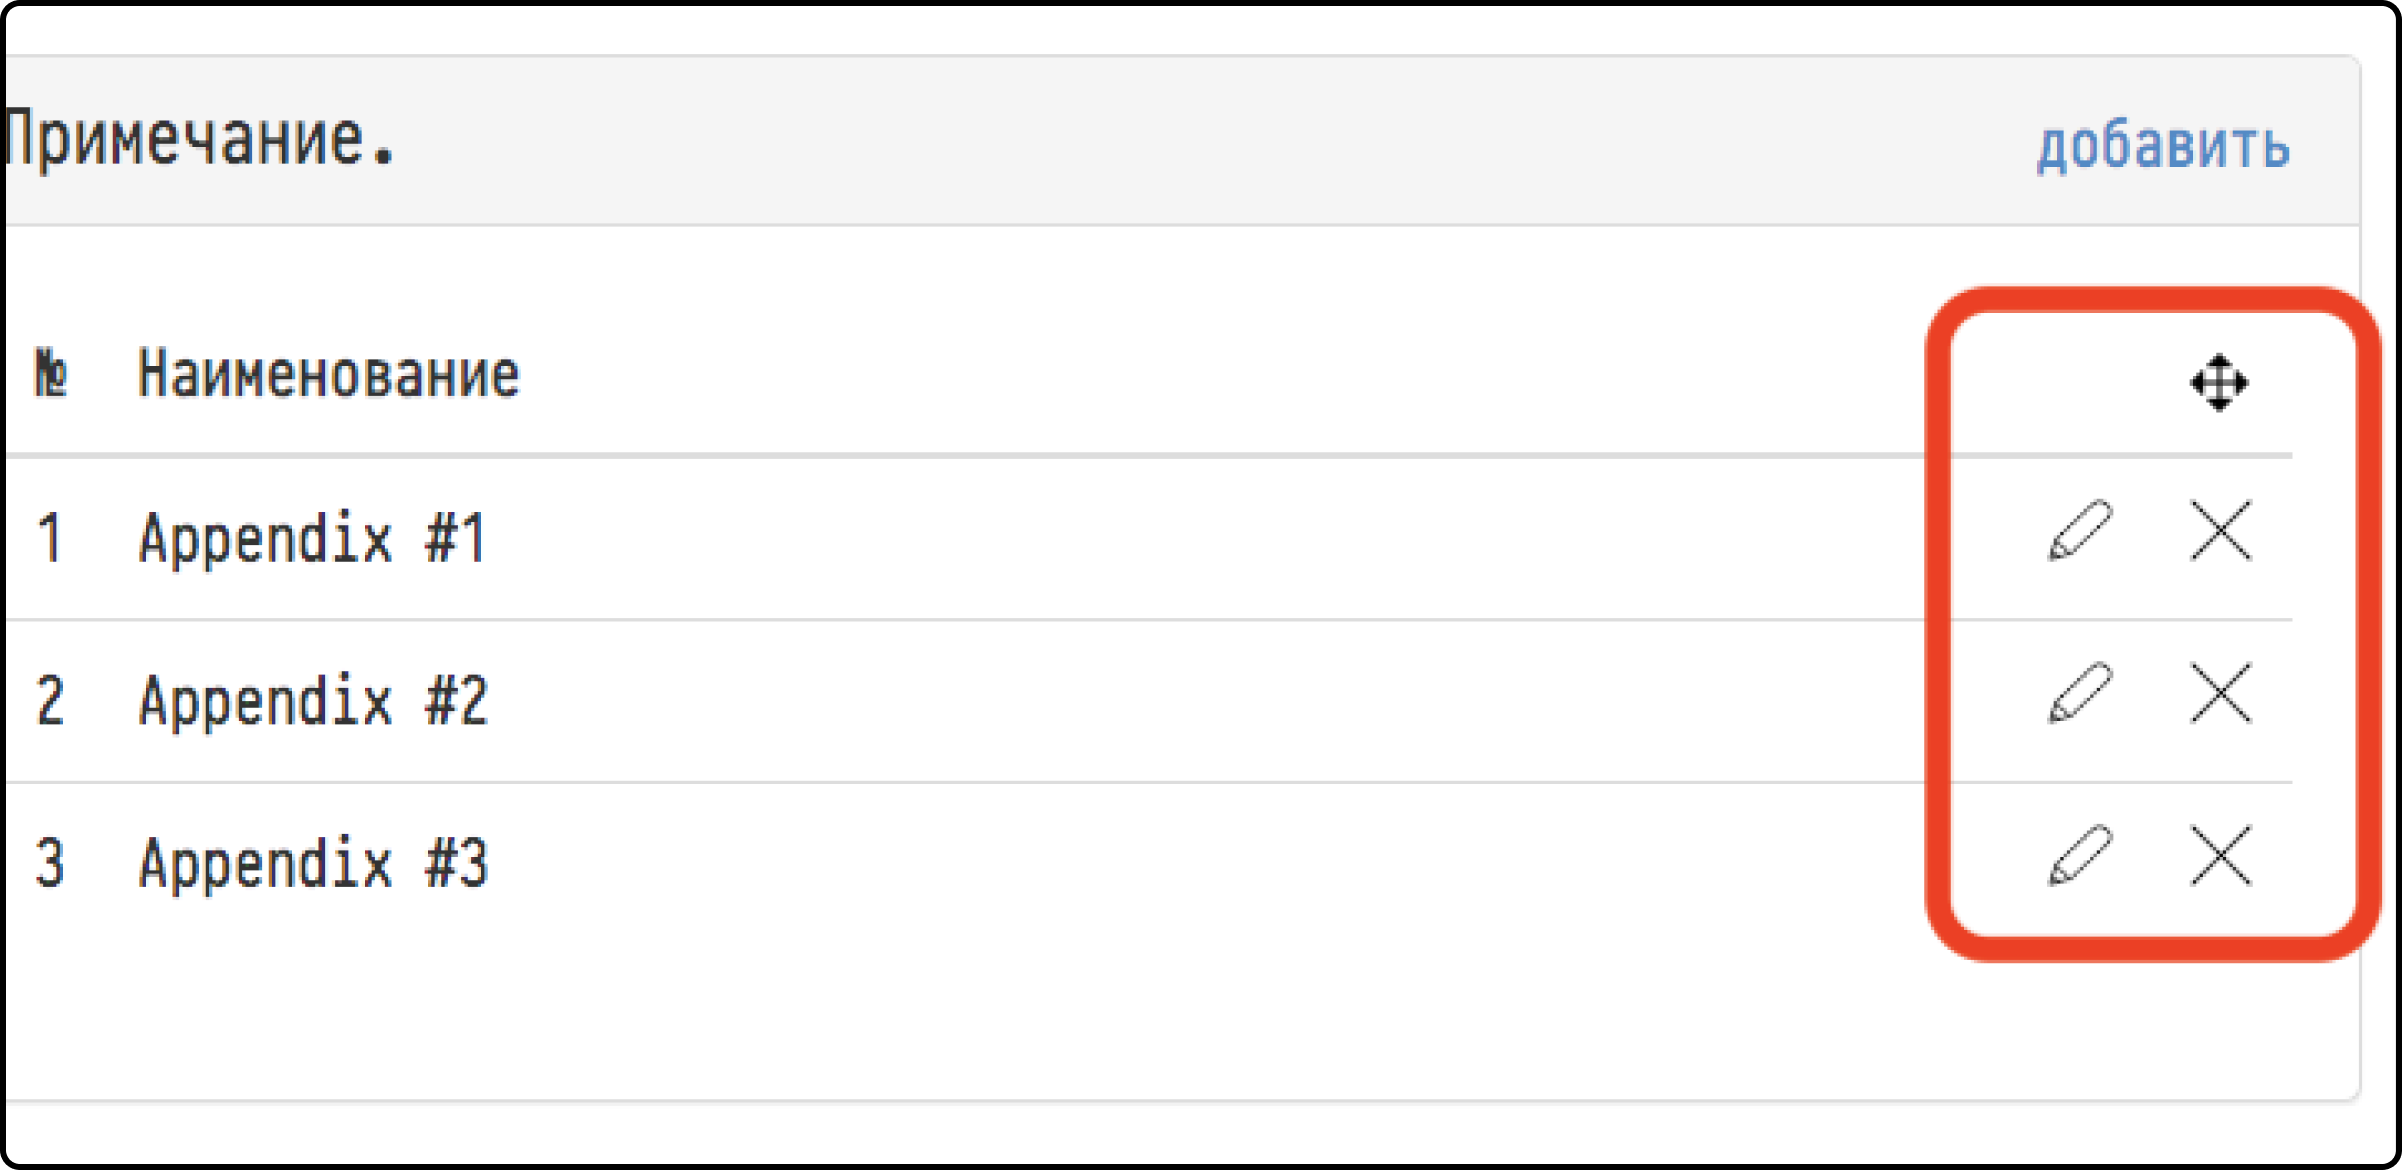
Task: Click row number 3 in the table
Action: (x=50, y=864)
